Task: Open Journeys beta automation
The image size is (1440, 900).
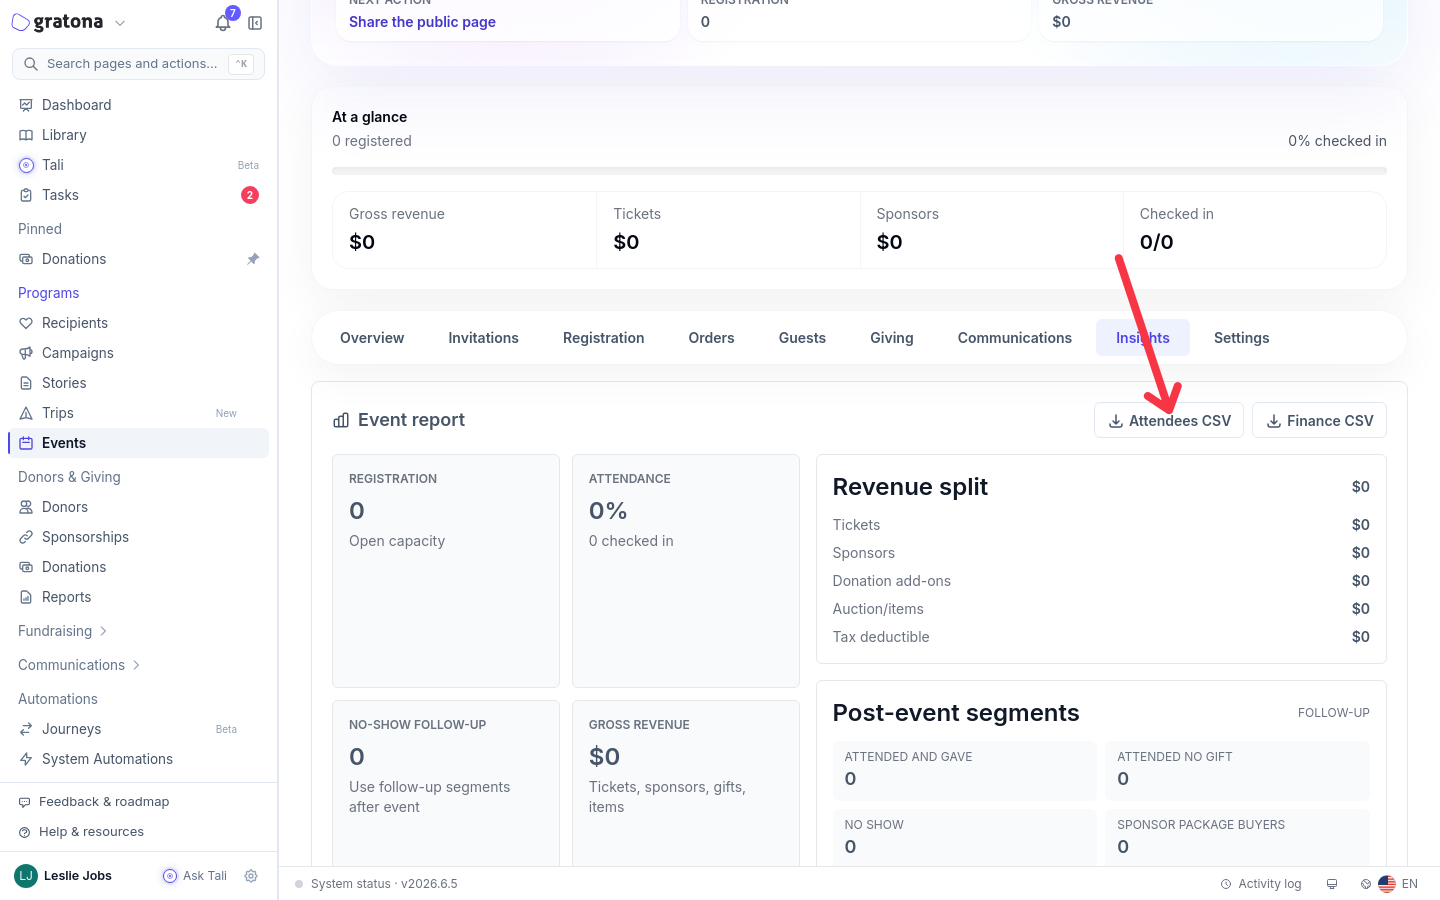Action: pyautogui.click(x=138, y=729)
